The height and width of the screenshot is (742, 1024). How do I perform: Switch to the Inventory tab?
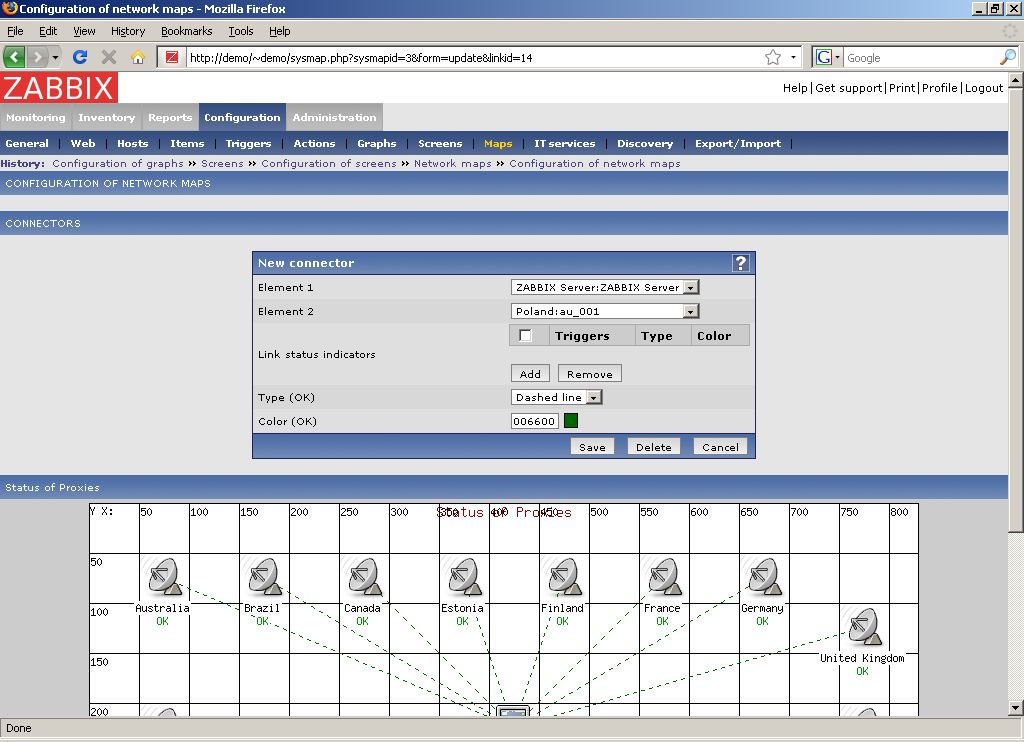[106, 118]
